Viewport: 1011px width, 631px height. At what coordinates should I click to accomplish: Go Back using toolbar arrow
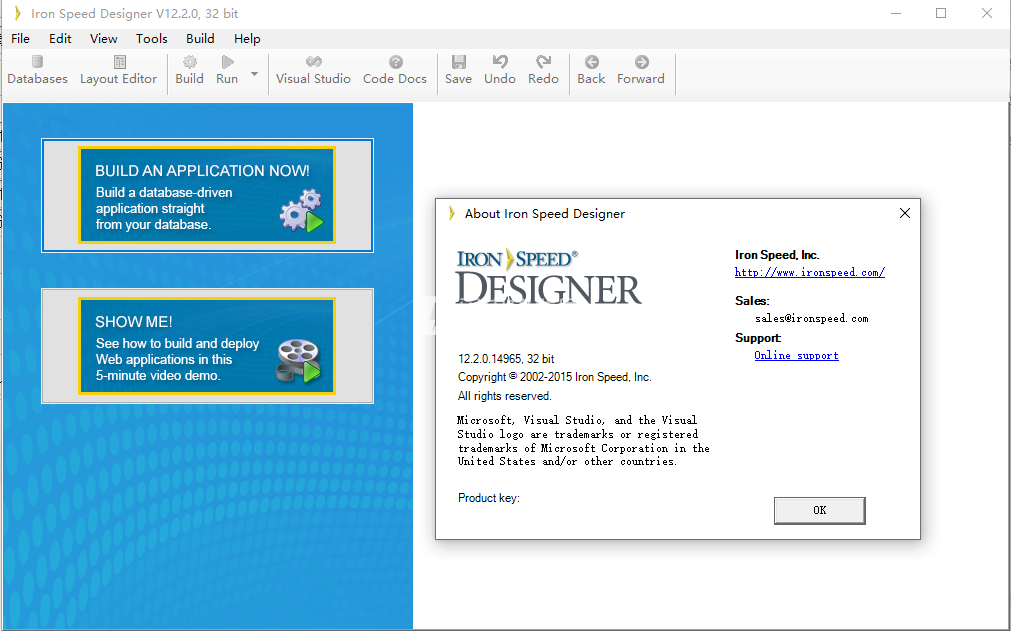(591, 63)
